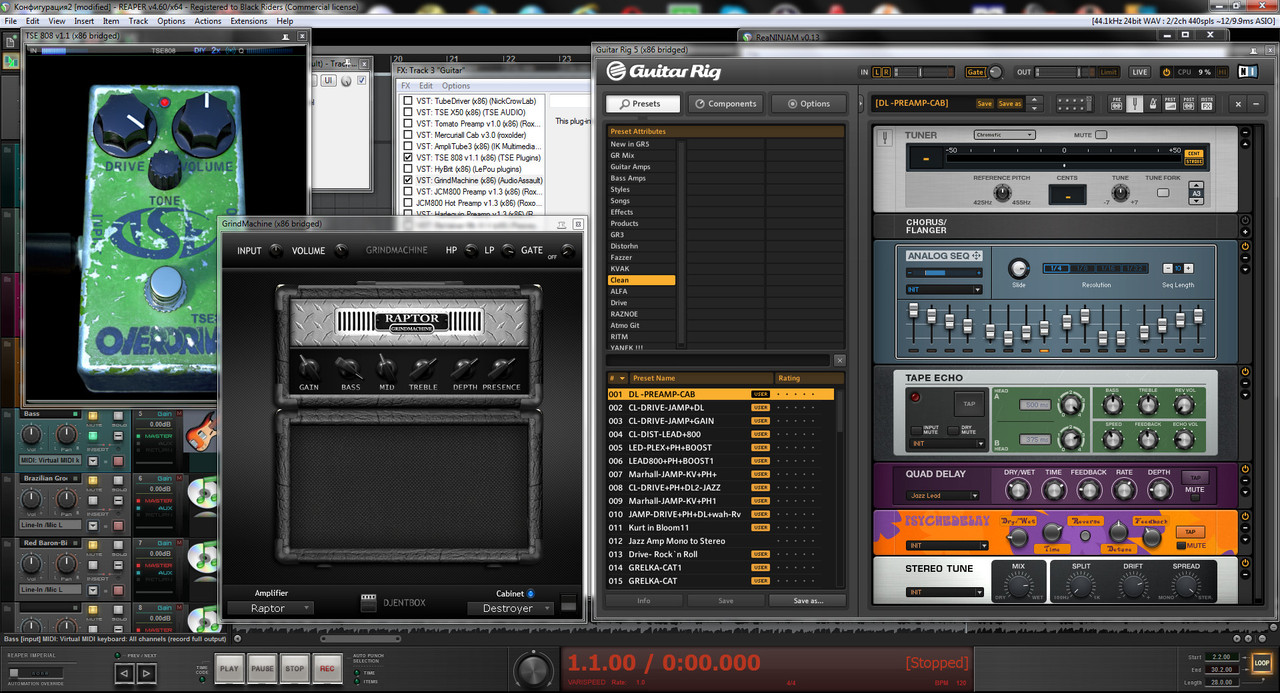Open the Insert menu in REAPER
The width and height of the screenshot is (1280, 693).
click(84, 21)
